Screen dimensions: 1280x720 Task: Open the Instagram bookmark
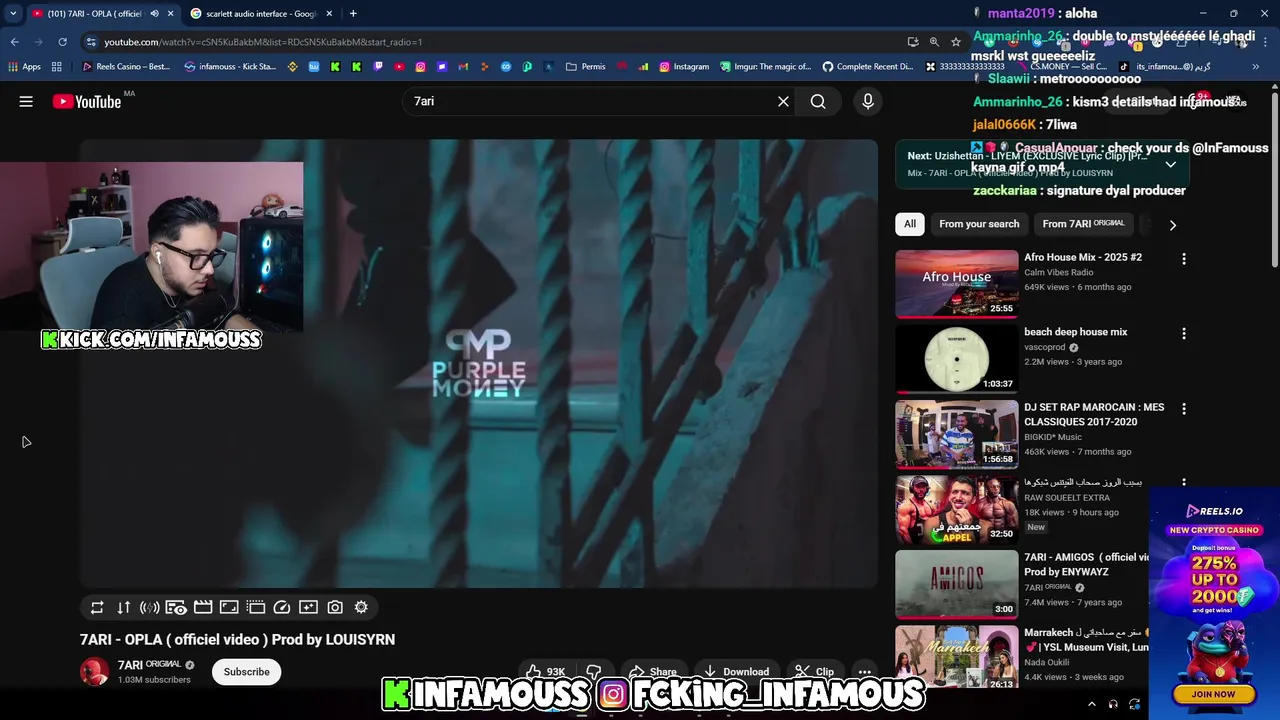[683, 67]
